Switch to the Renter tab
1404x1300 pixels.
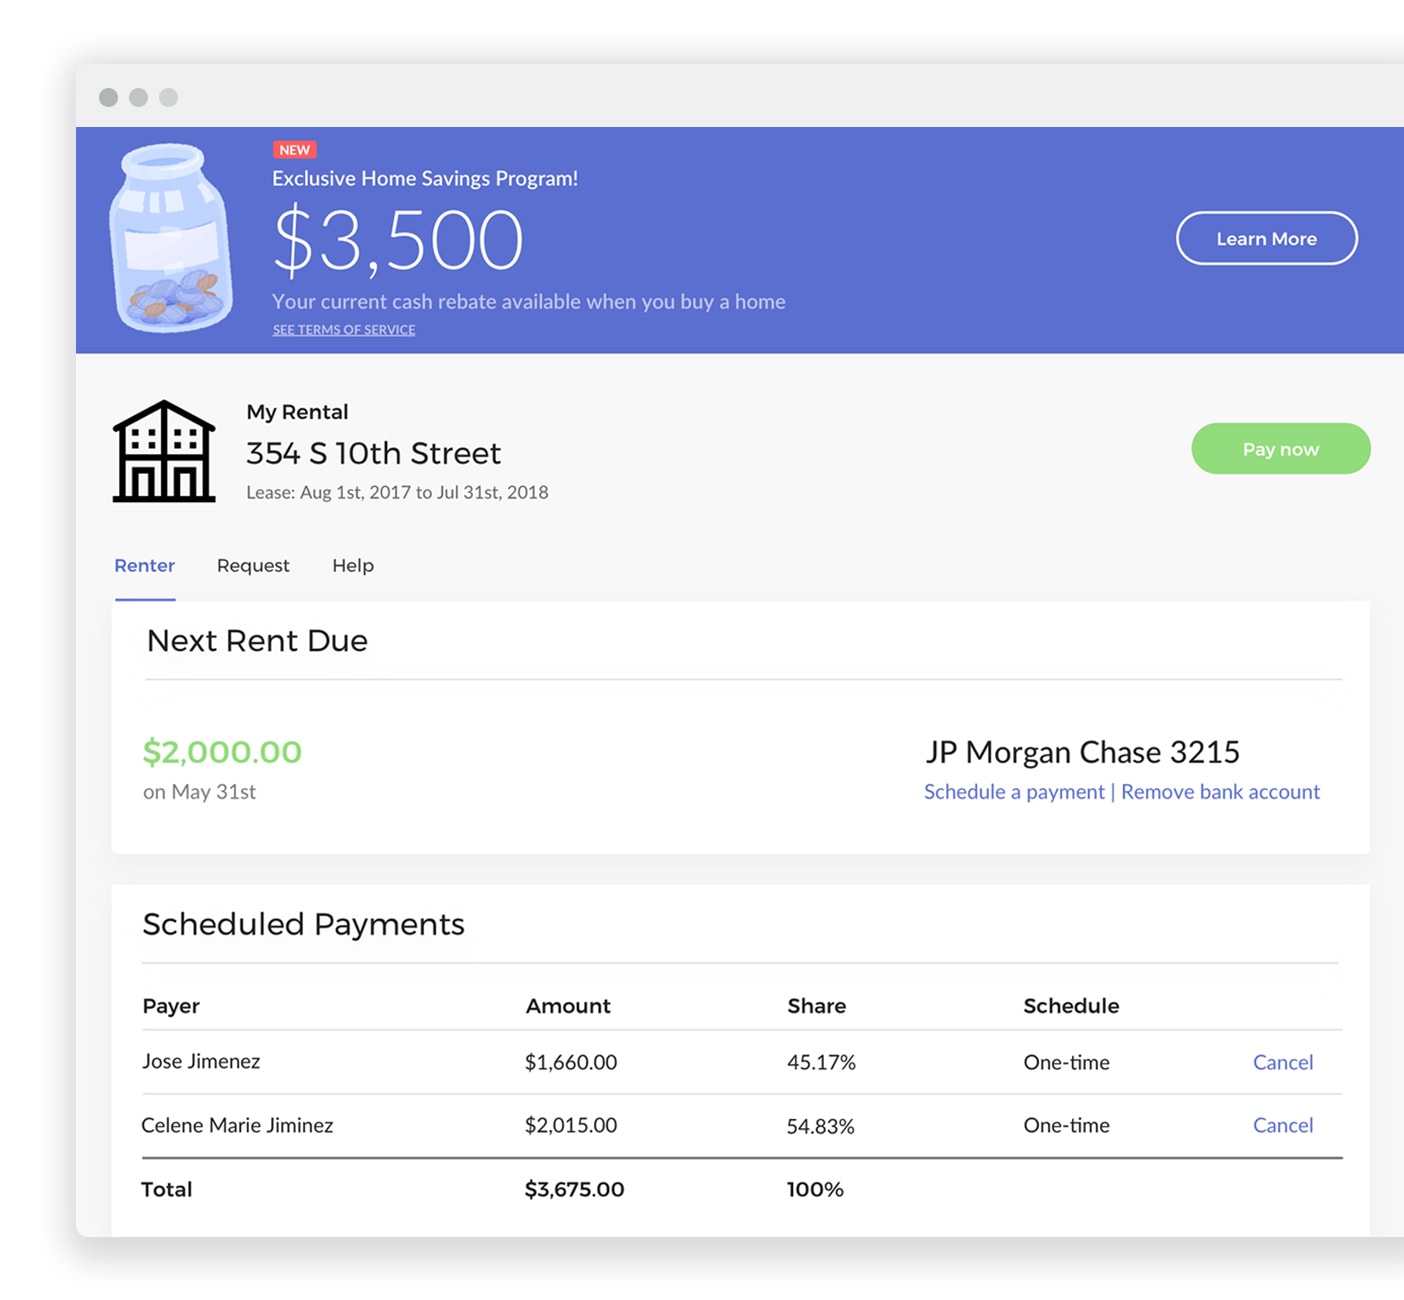tap(144, 566)
